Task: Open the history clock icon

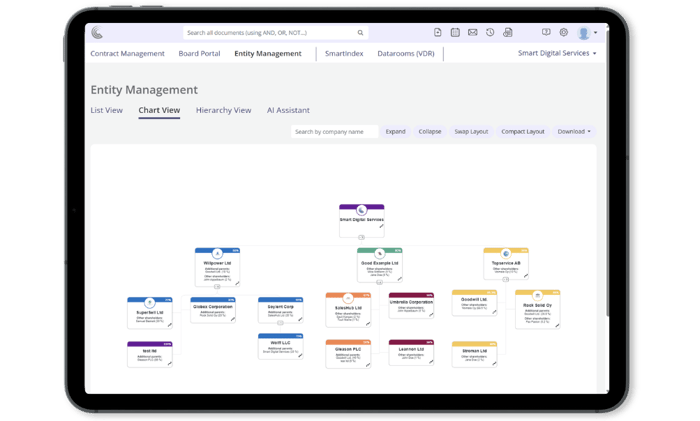Action: tap(490, 32)
